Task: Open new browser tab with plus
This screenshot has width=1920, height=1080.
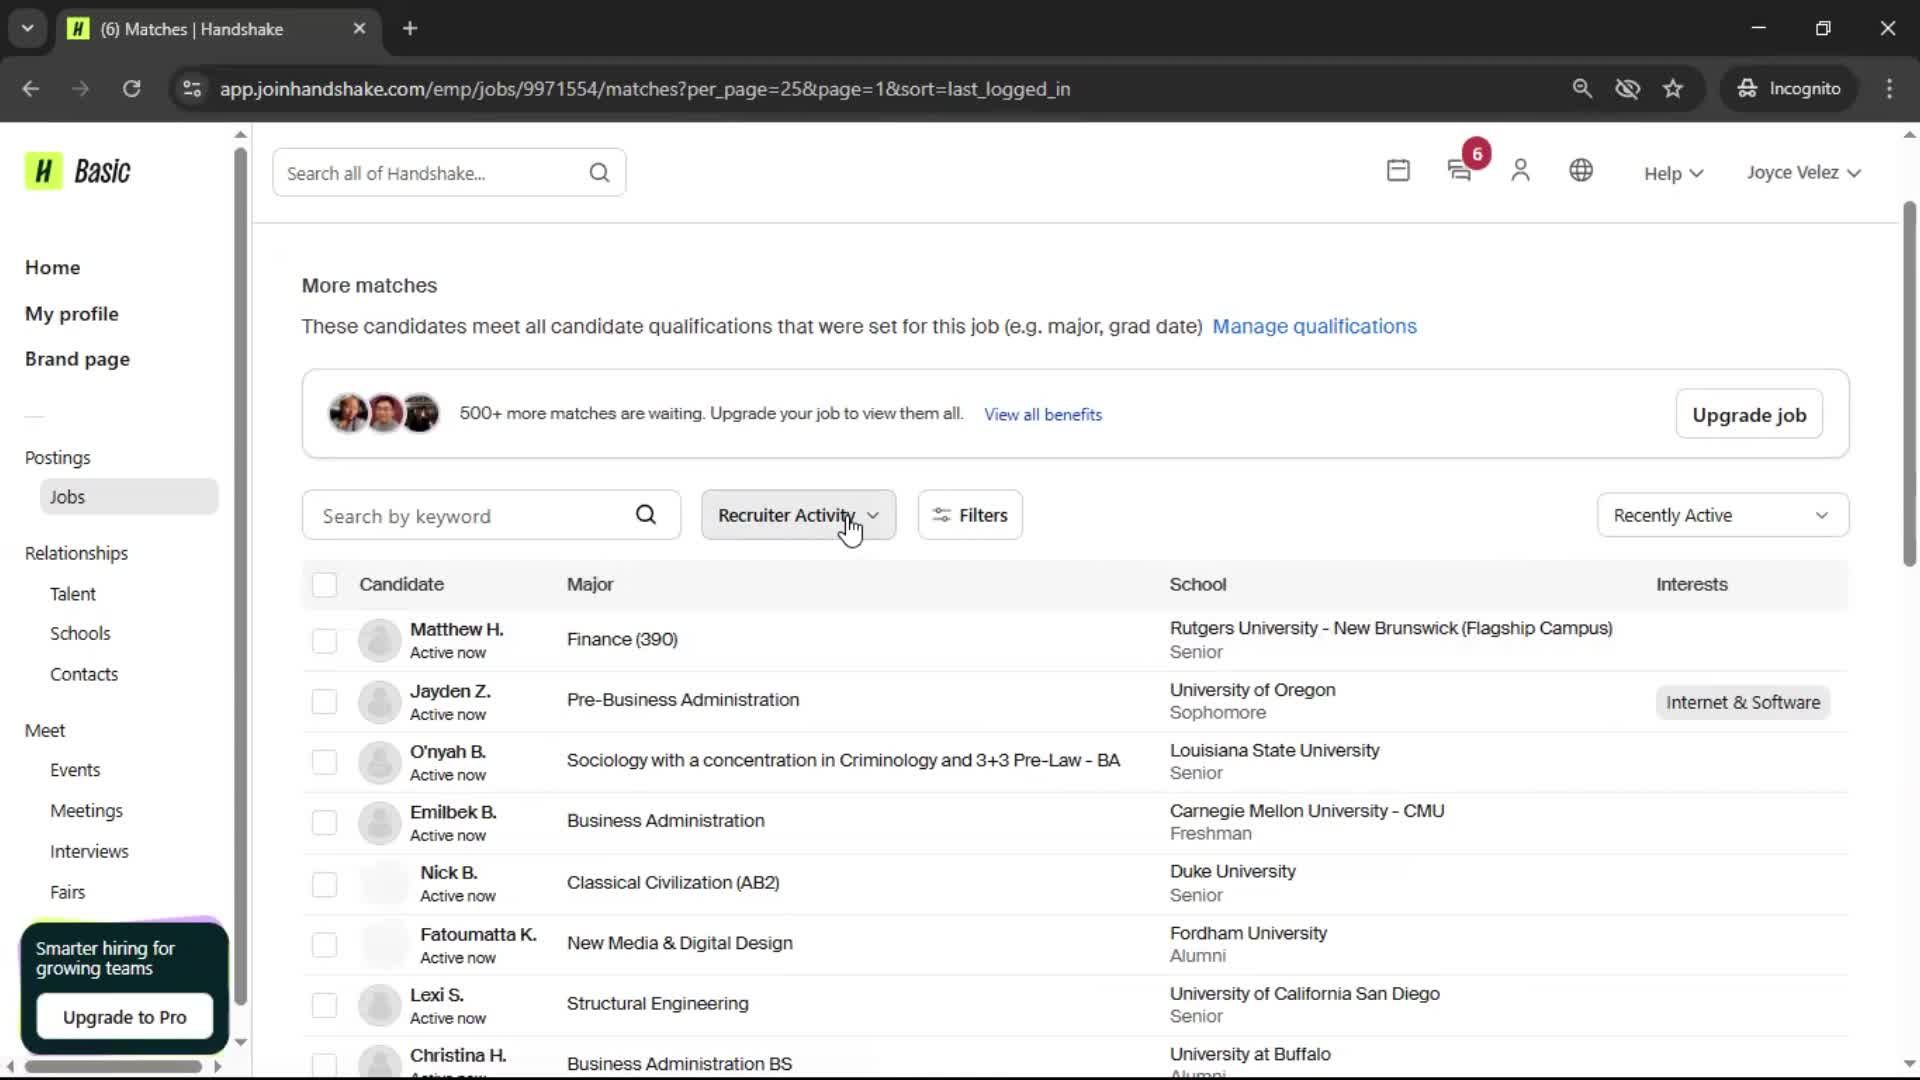Action: pyautogui.click(x=410, y=28)
